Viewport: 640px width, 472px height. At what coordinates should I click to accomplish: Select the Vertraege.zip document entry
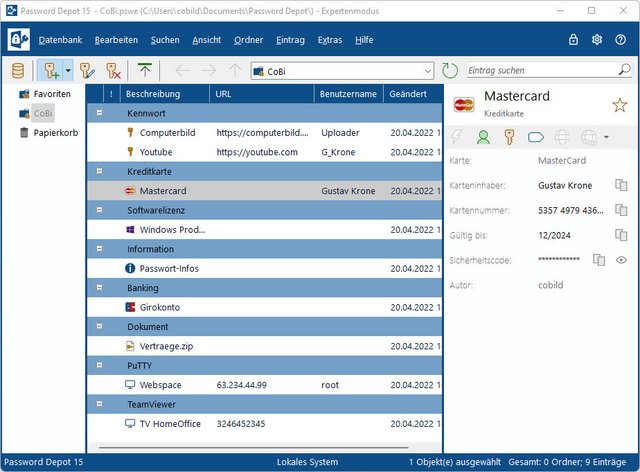tap(264, 346)
